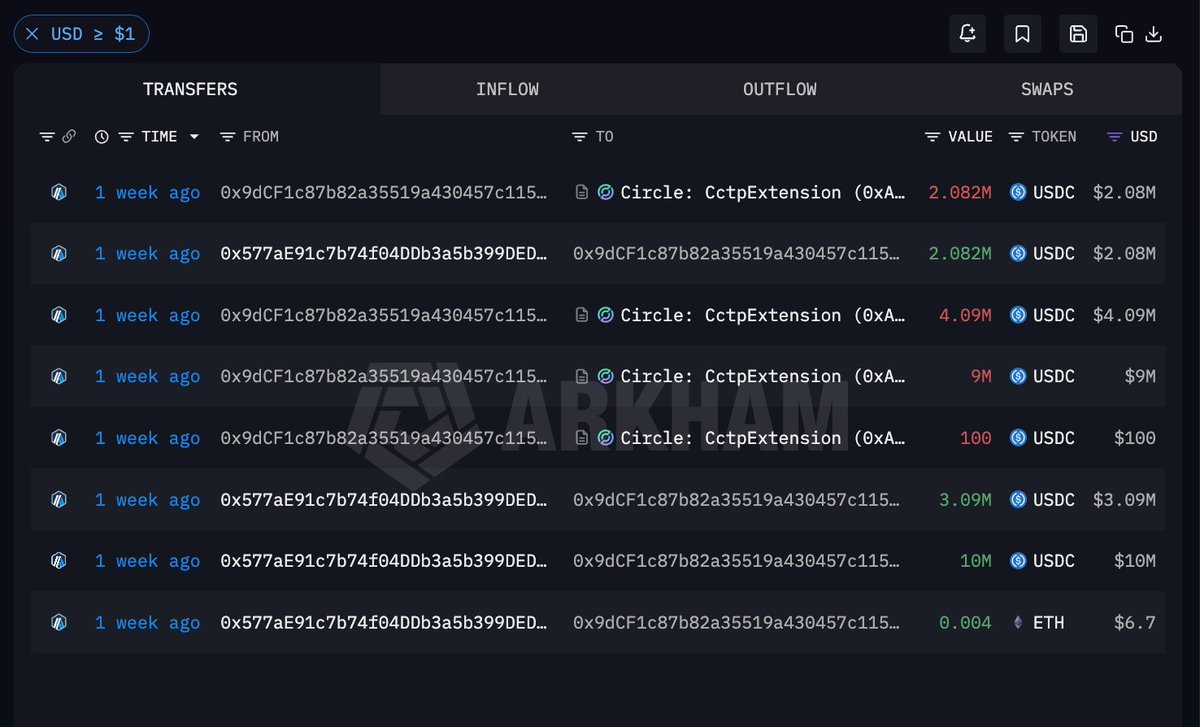
Task: Open FROM address 0x577aE91c in $3.09M row
Action: 383,499
